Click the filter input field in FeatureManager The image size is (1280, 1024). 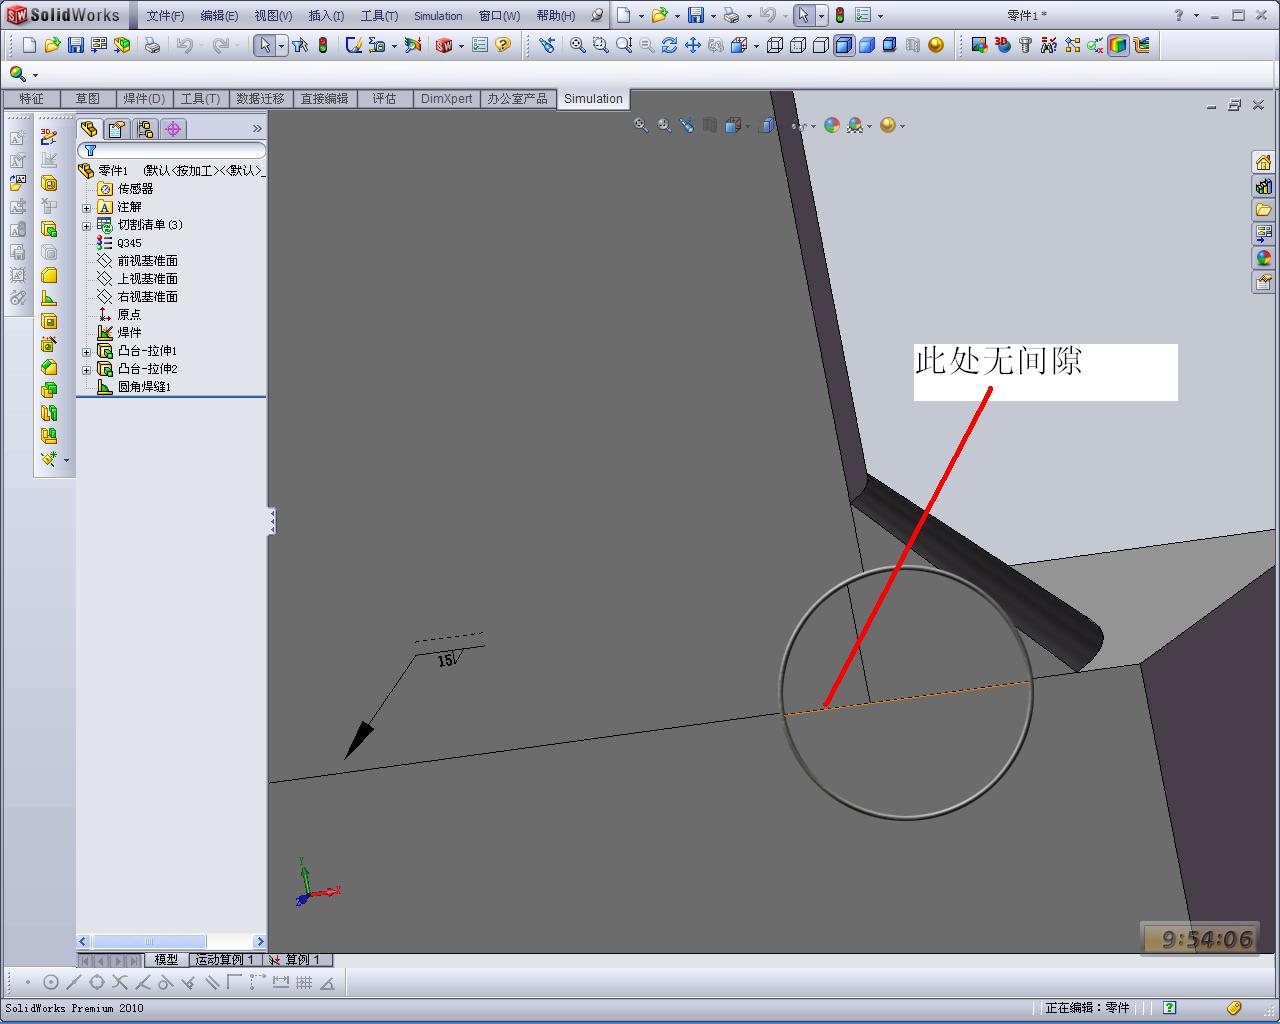click(x=172, y=150)
